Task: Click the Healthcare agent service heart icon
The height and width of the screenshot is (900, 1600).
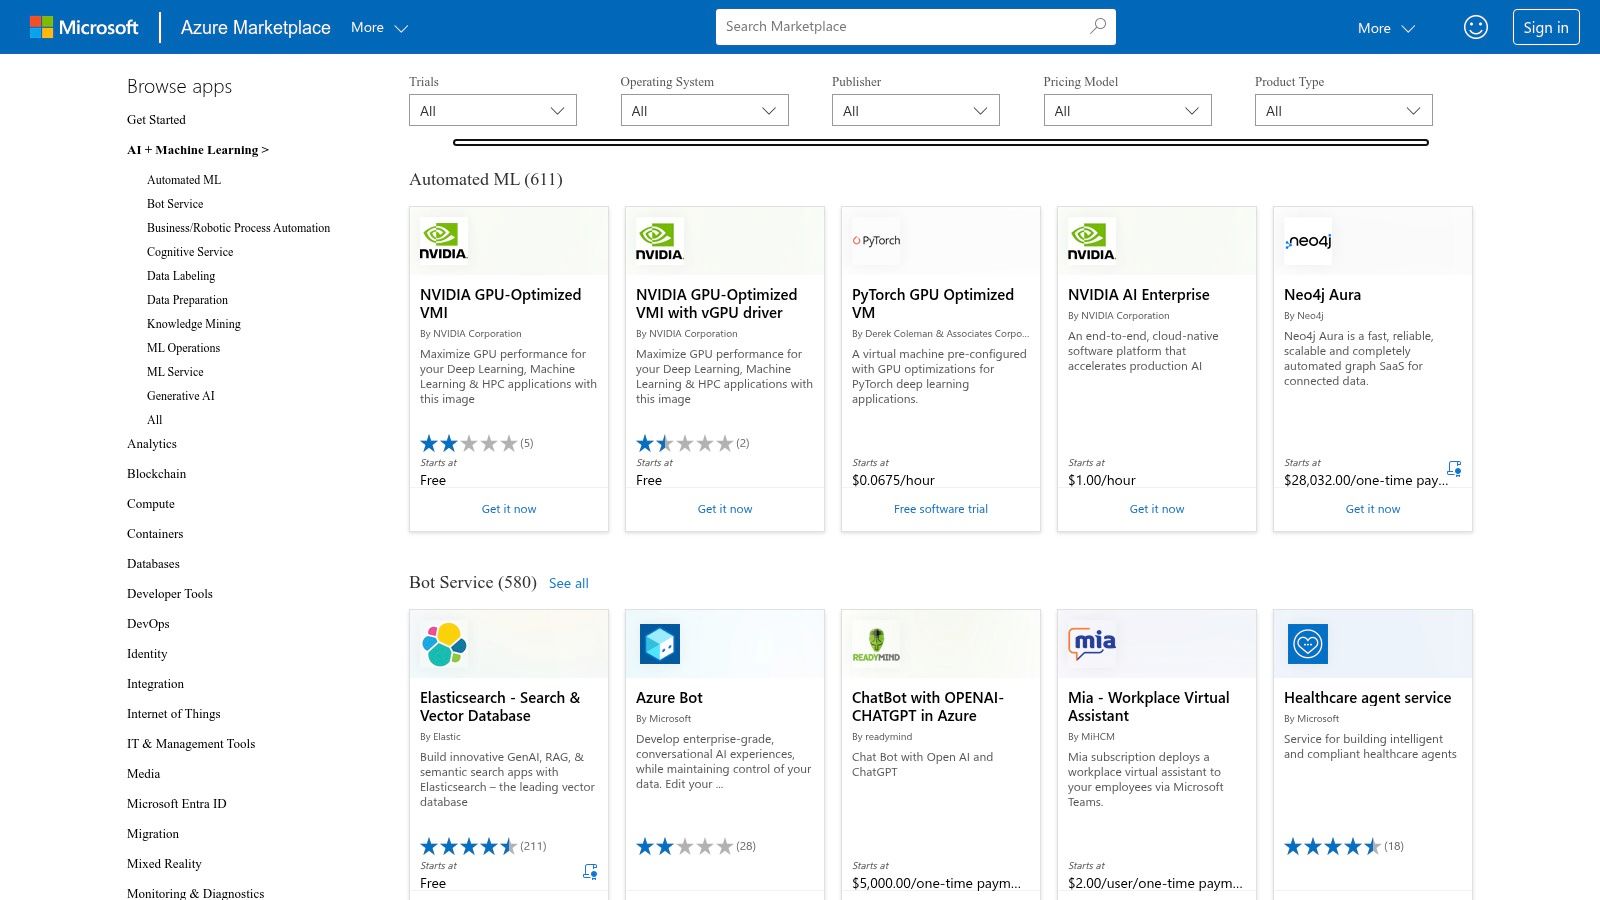Action: [1307, 643]
